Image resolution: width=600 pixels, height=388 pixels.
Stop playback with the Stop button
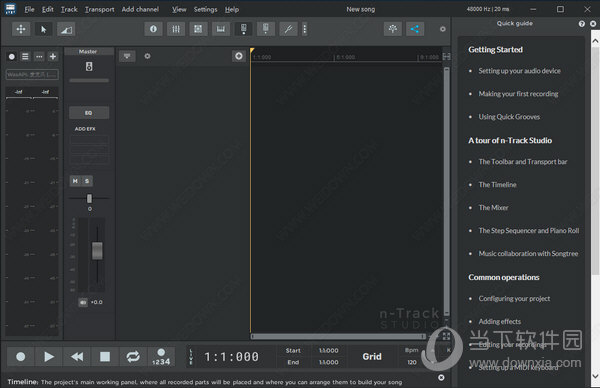point(105,357)
